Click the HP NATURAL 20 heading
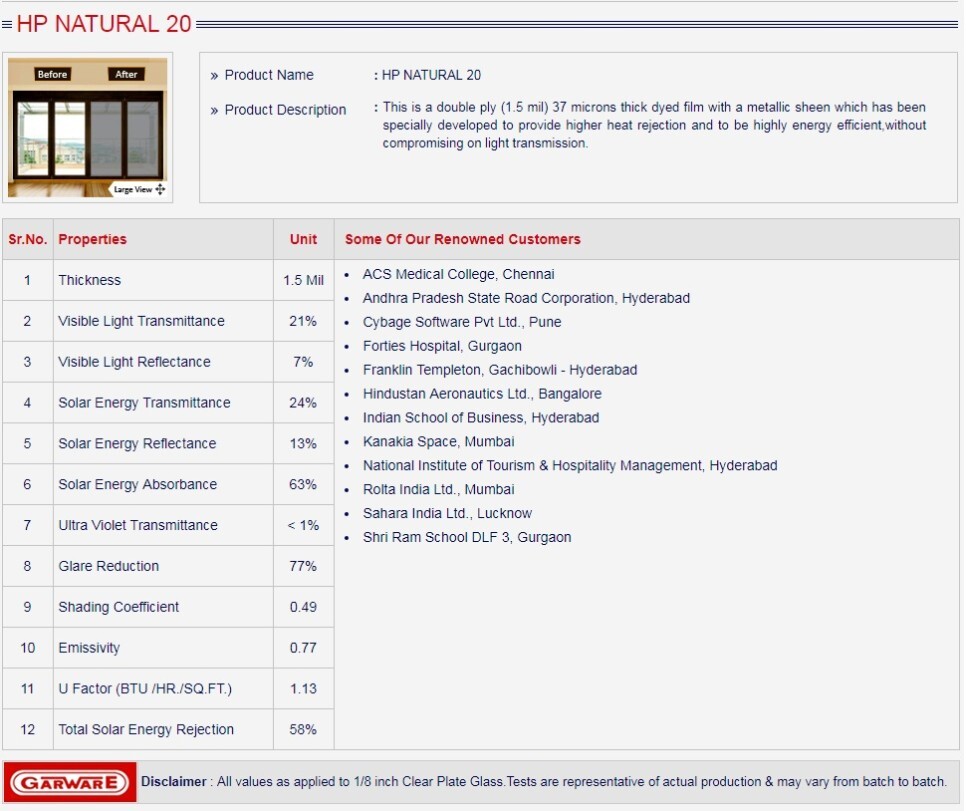The height and width of the screenshot is (811, 966). click(104, 24)
